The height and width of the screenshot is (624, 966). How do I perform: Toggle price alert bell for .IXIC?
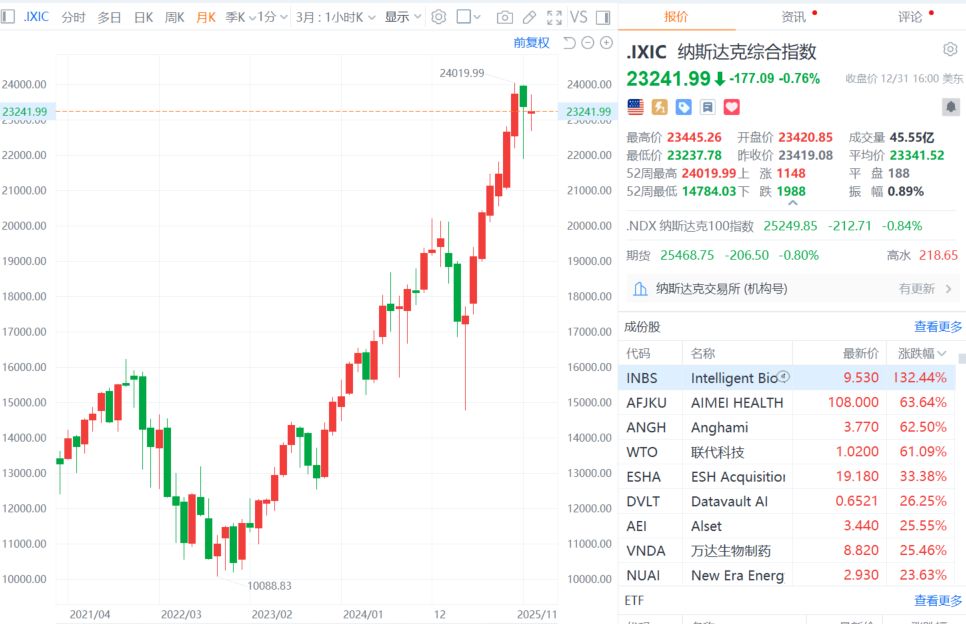[949, 106]
